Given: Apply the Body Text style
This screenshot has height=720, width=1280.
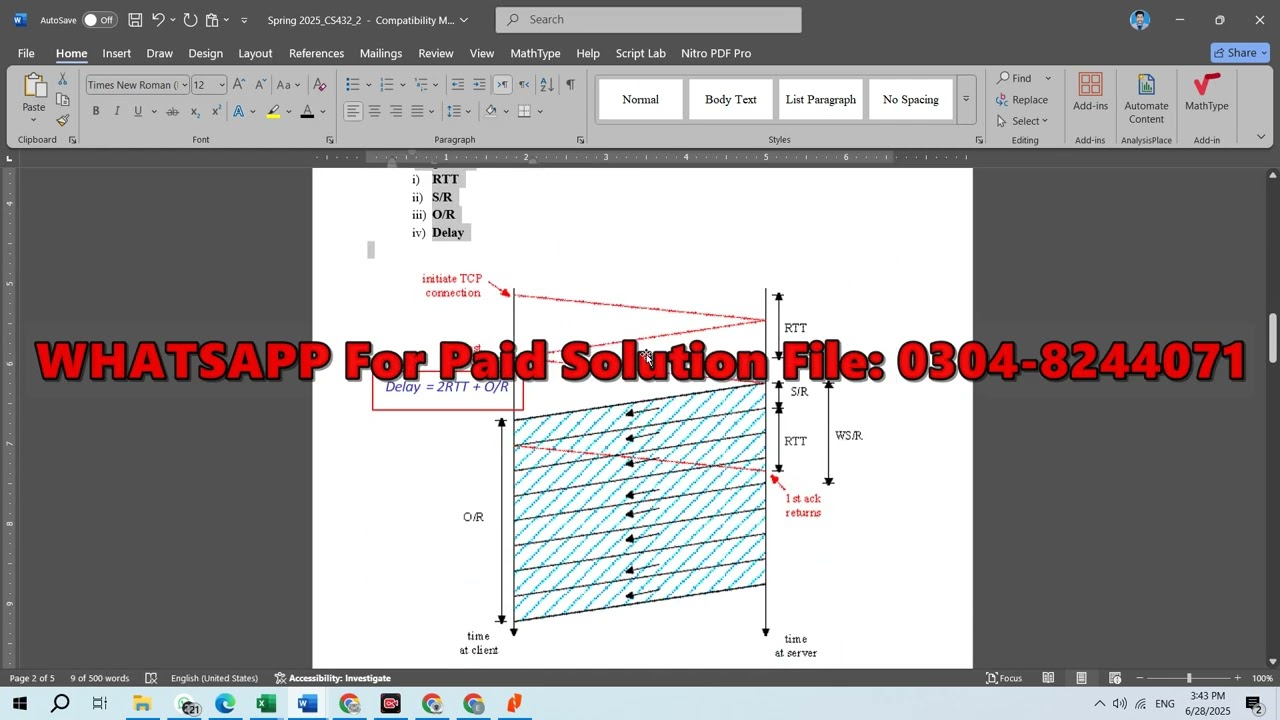Looking at the screenshot, I should [731, 99].
